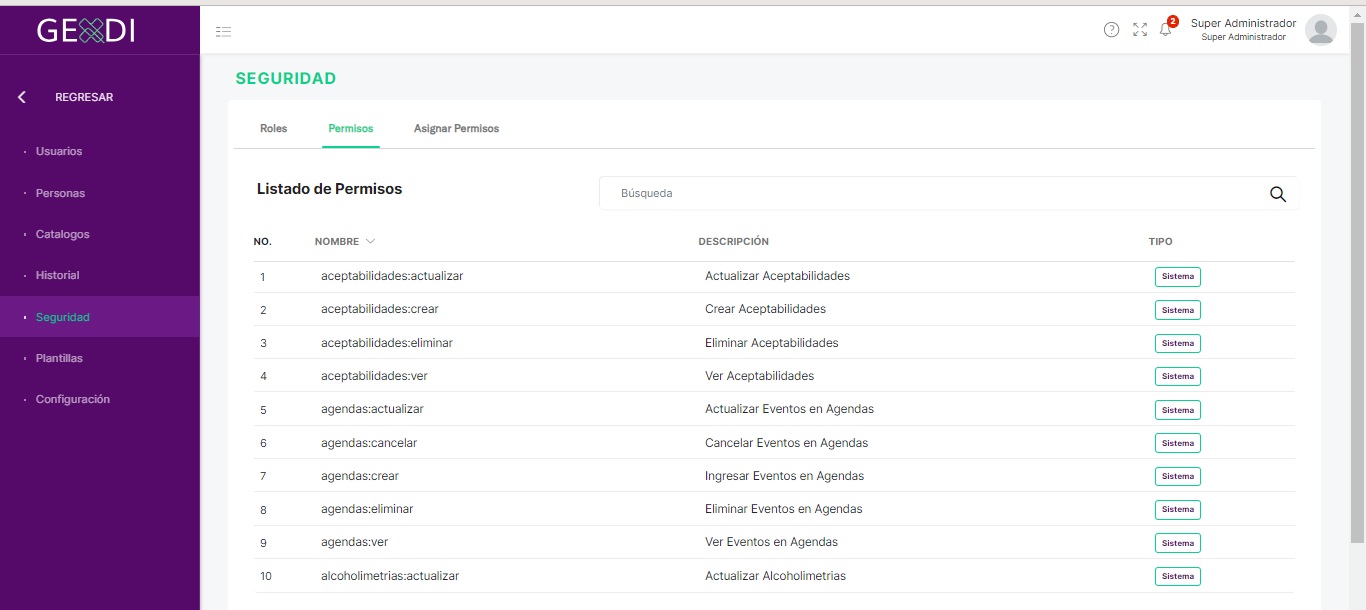Click Sistema tag for agendas:eliminar

point(1177,509)
